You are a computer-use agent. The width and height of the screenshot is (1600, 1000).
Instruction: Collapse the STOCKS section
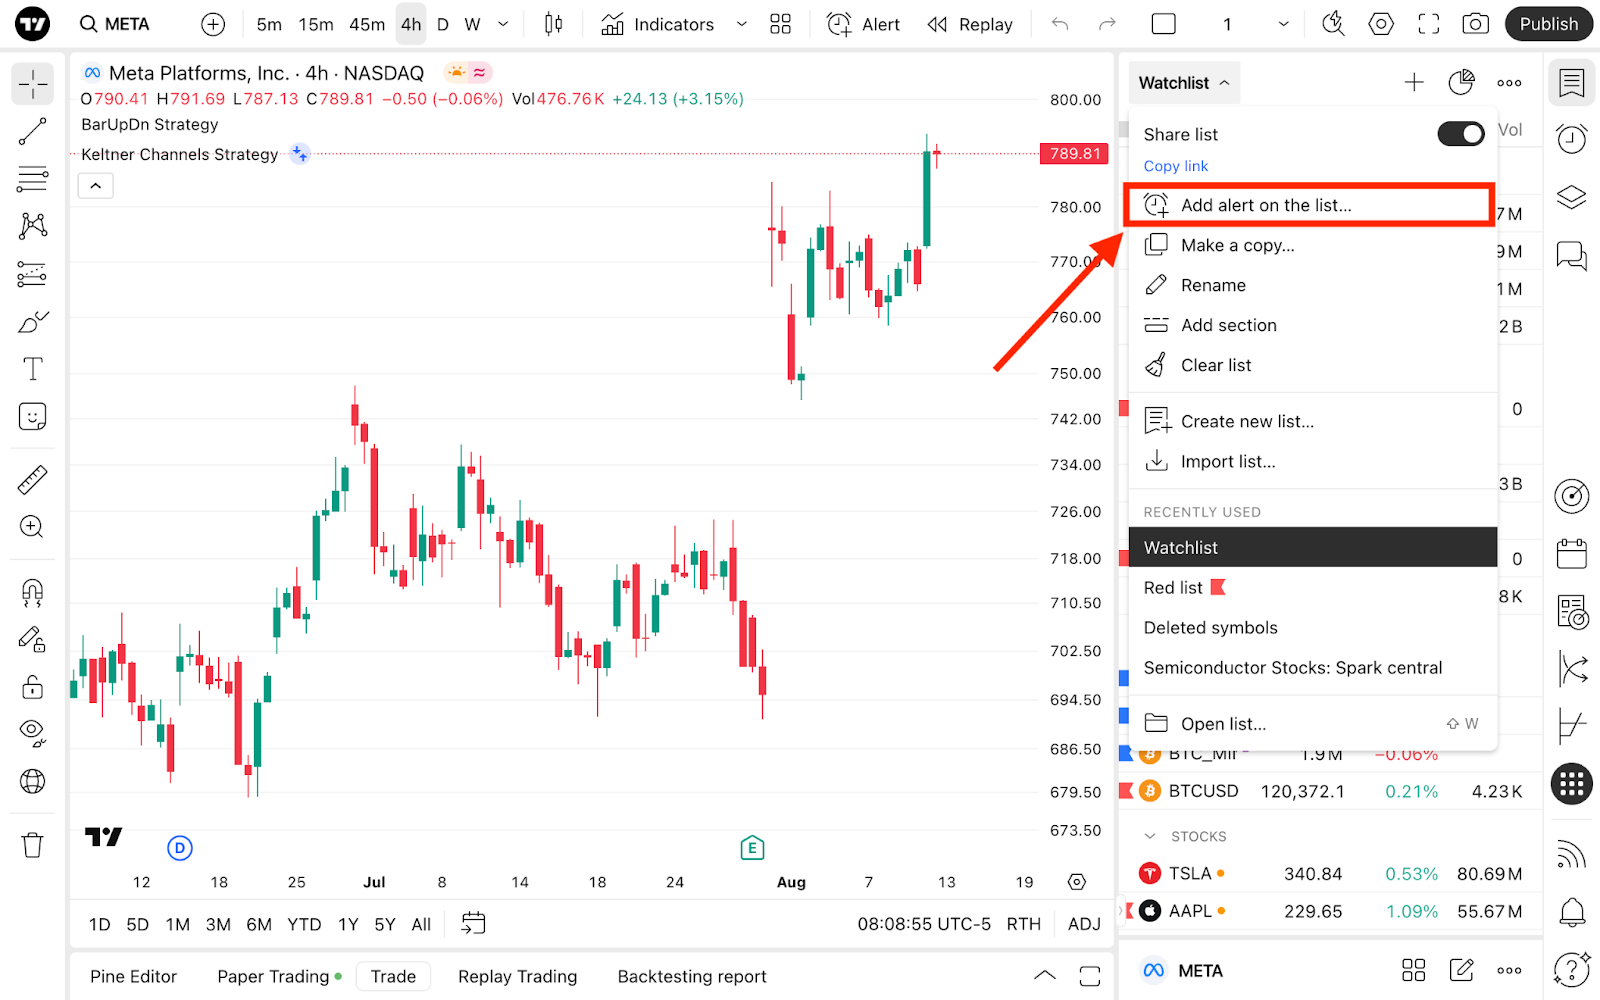(x=1150, y=836)
